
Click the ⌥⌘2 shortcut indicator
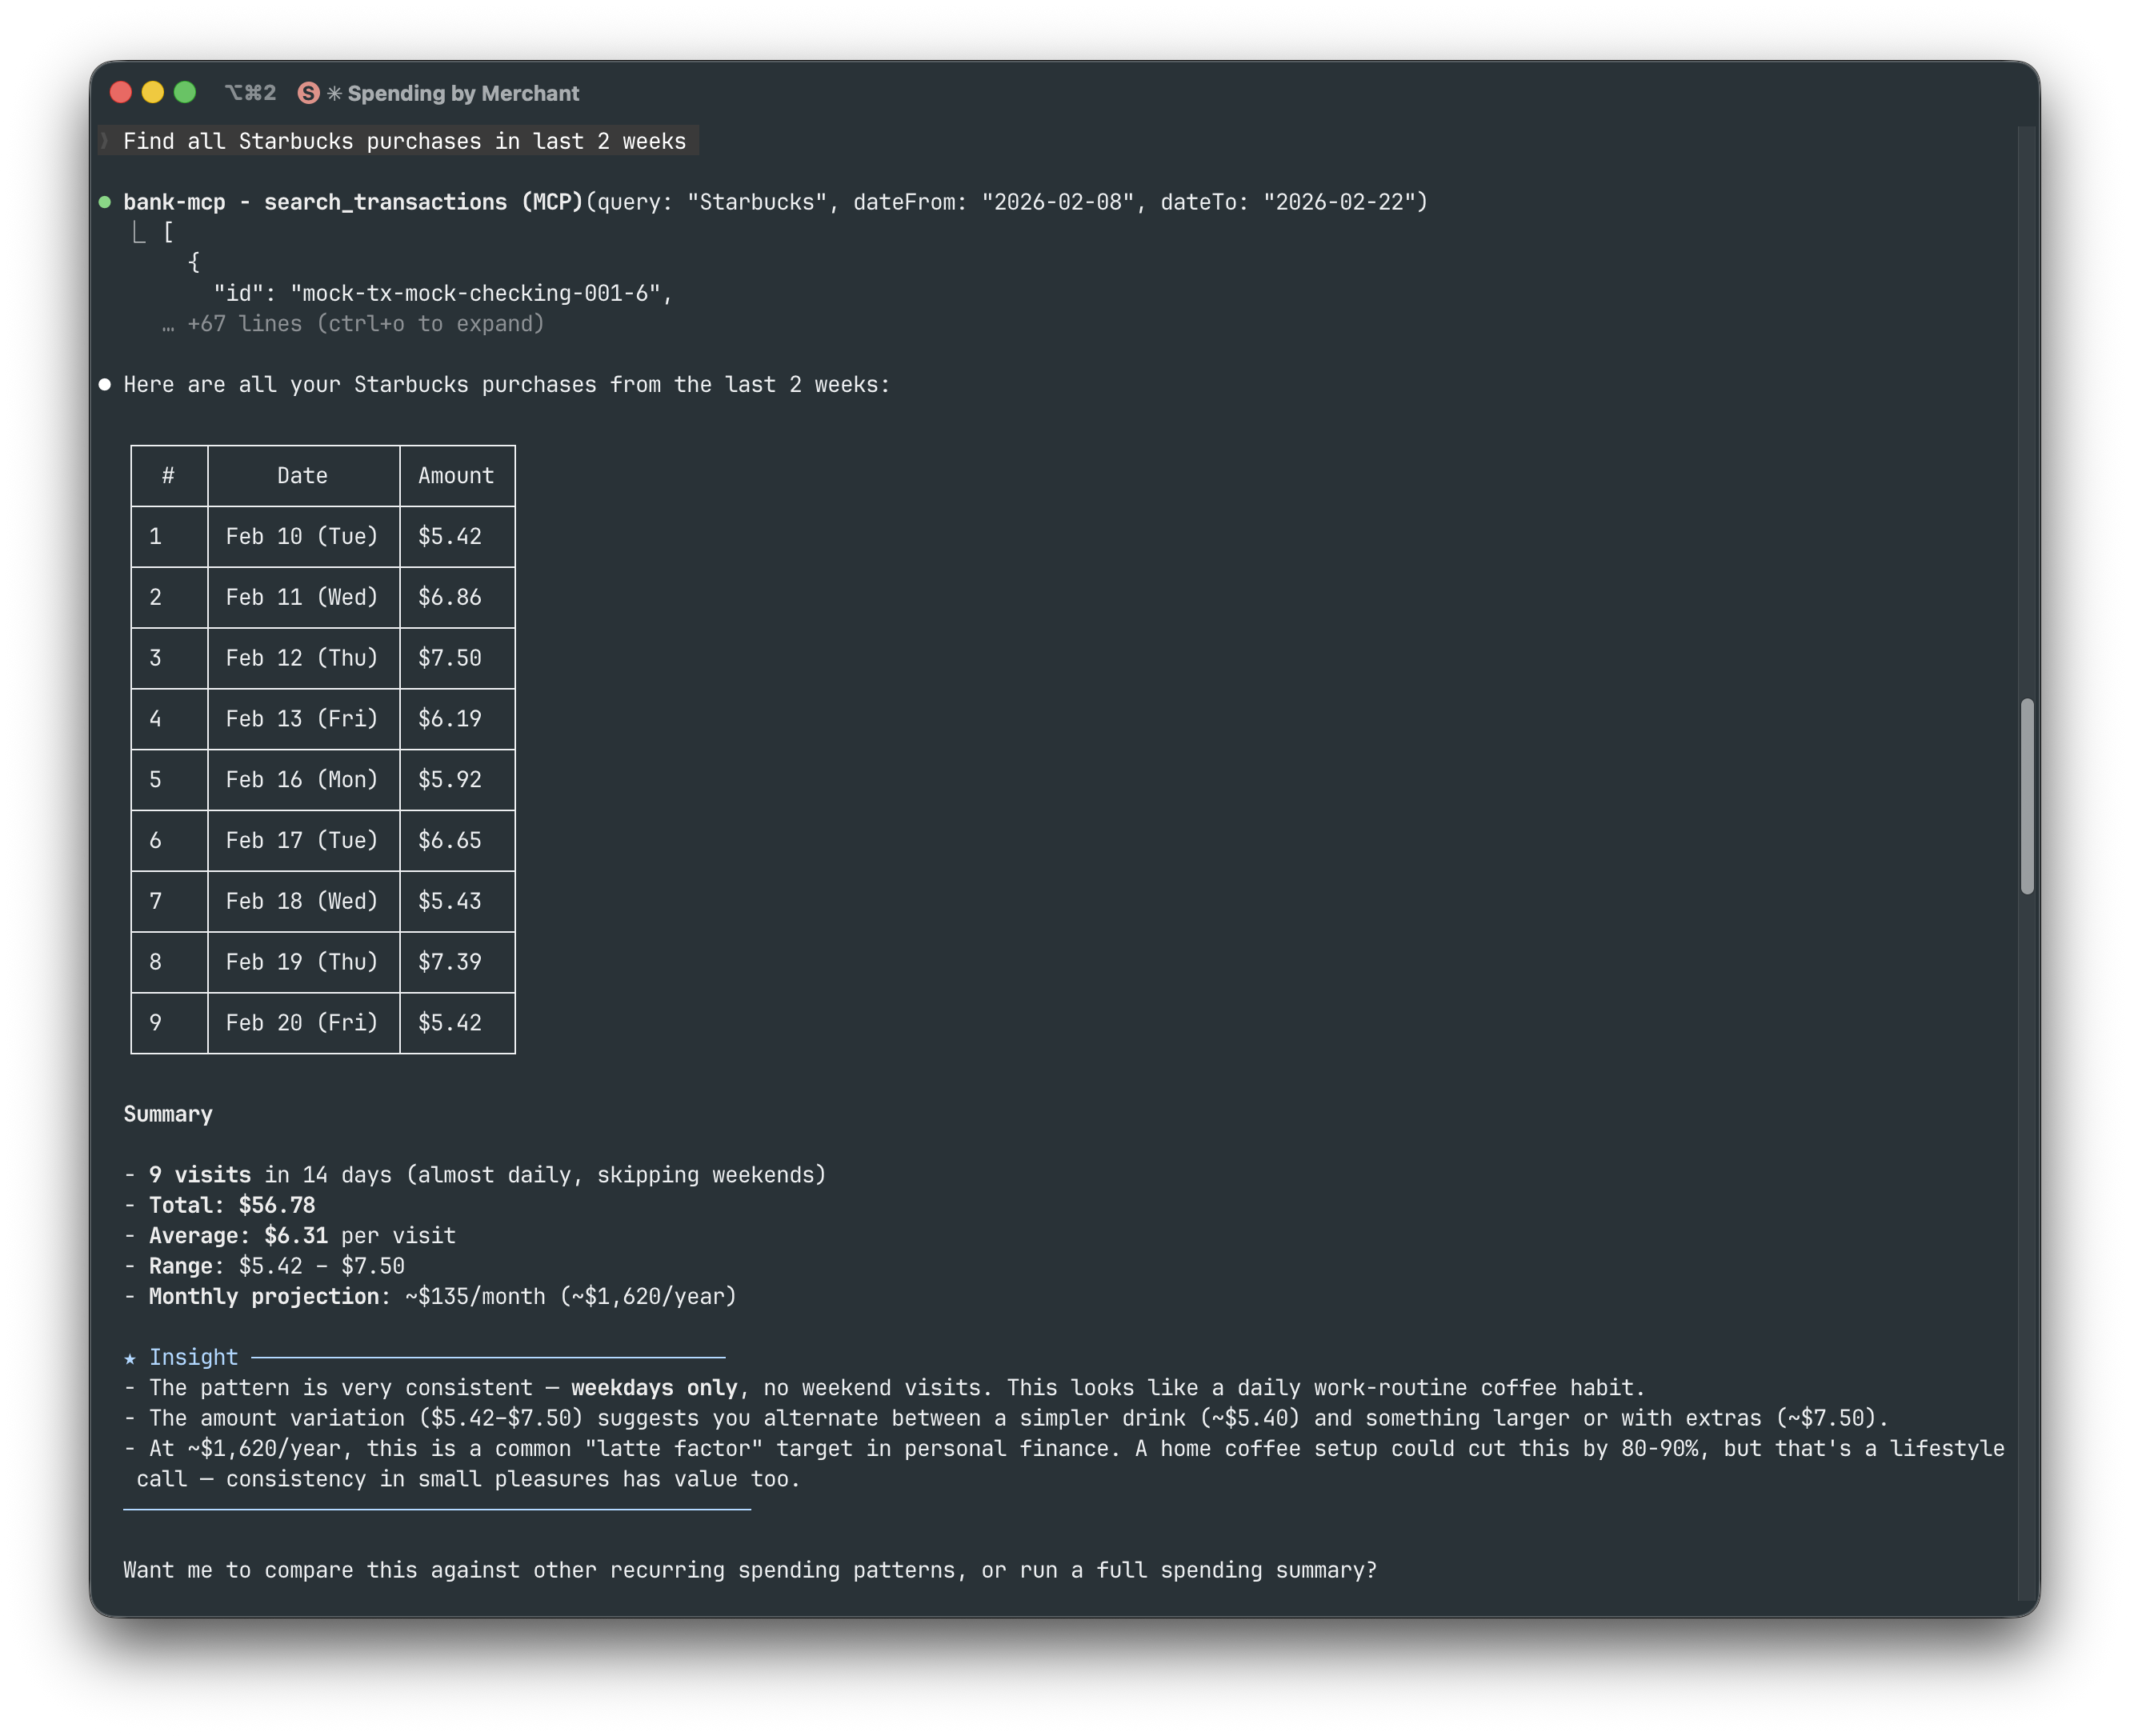(x=250, y=93)
